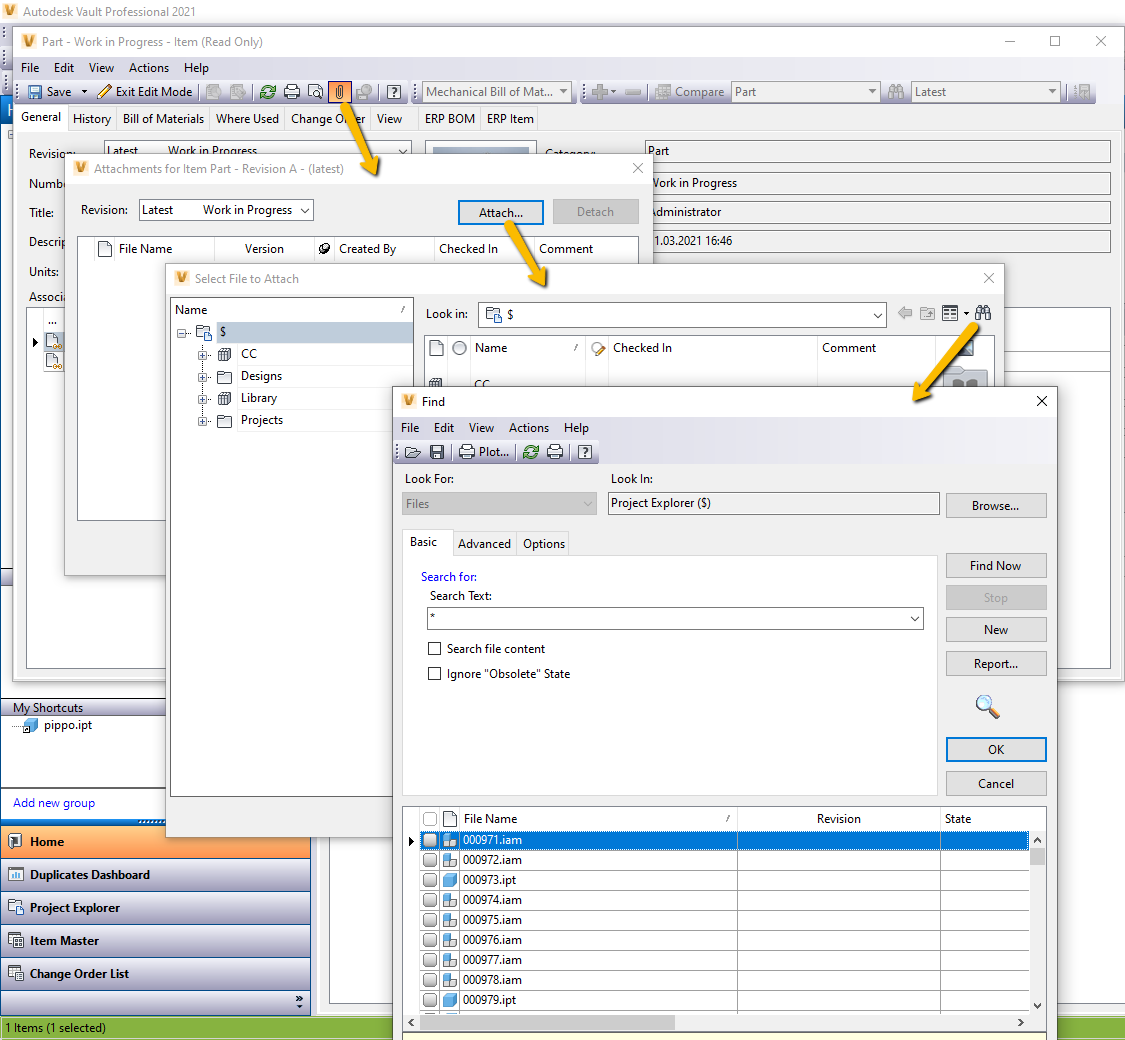Click the Print icon in the Find dialog

tap(557, 452)
